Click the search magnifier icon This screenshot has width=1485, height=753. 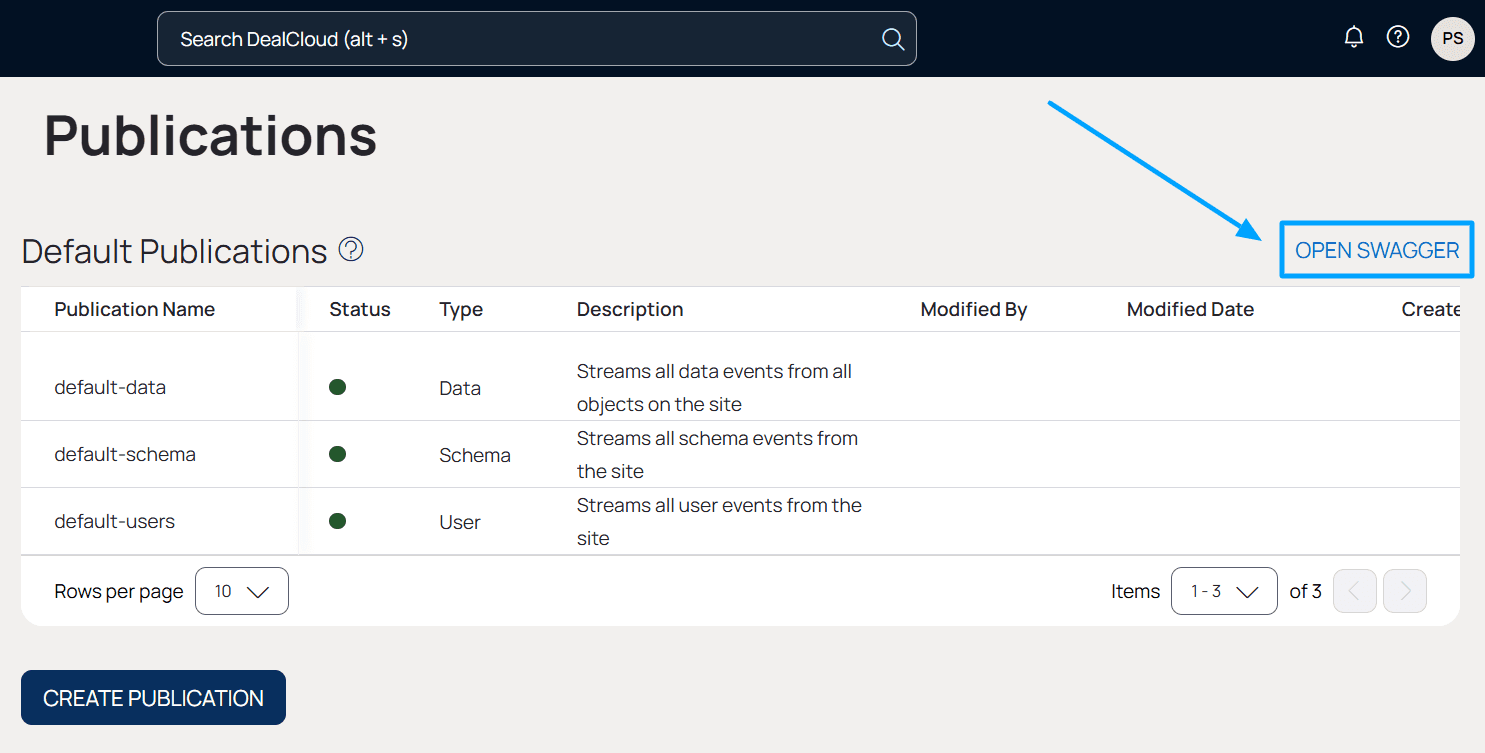click(x=892, y=38)
